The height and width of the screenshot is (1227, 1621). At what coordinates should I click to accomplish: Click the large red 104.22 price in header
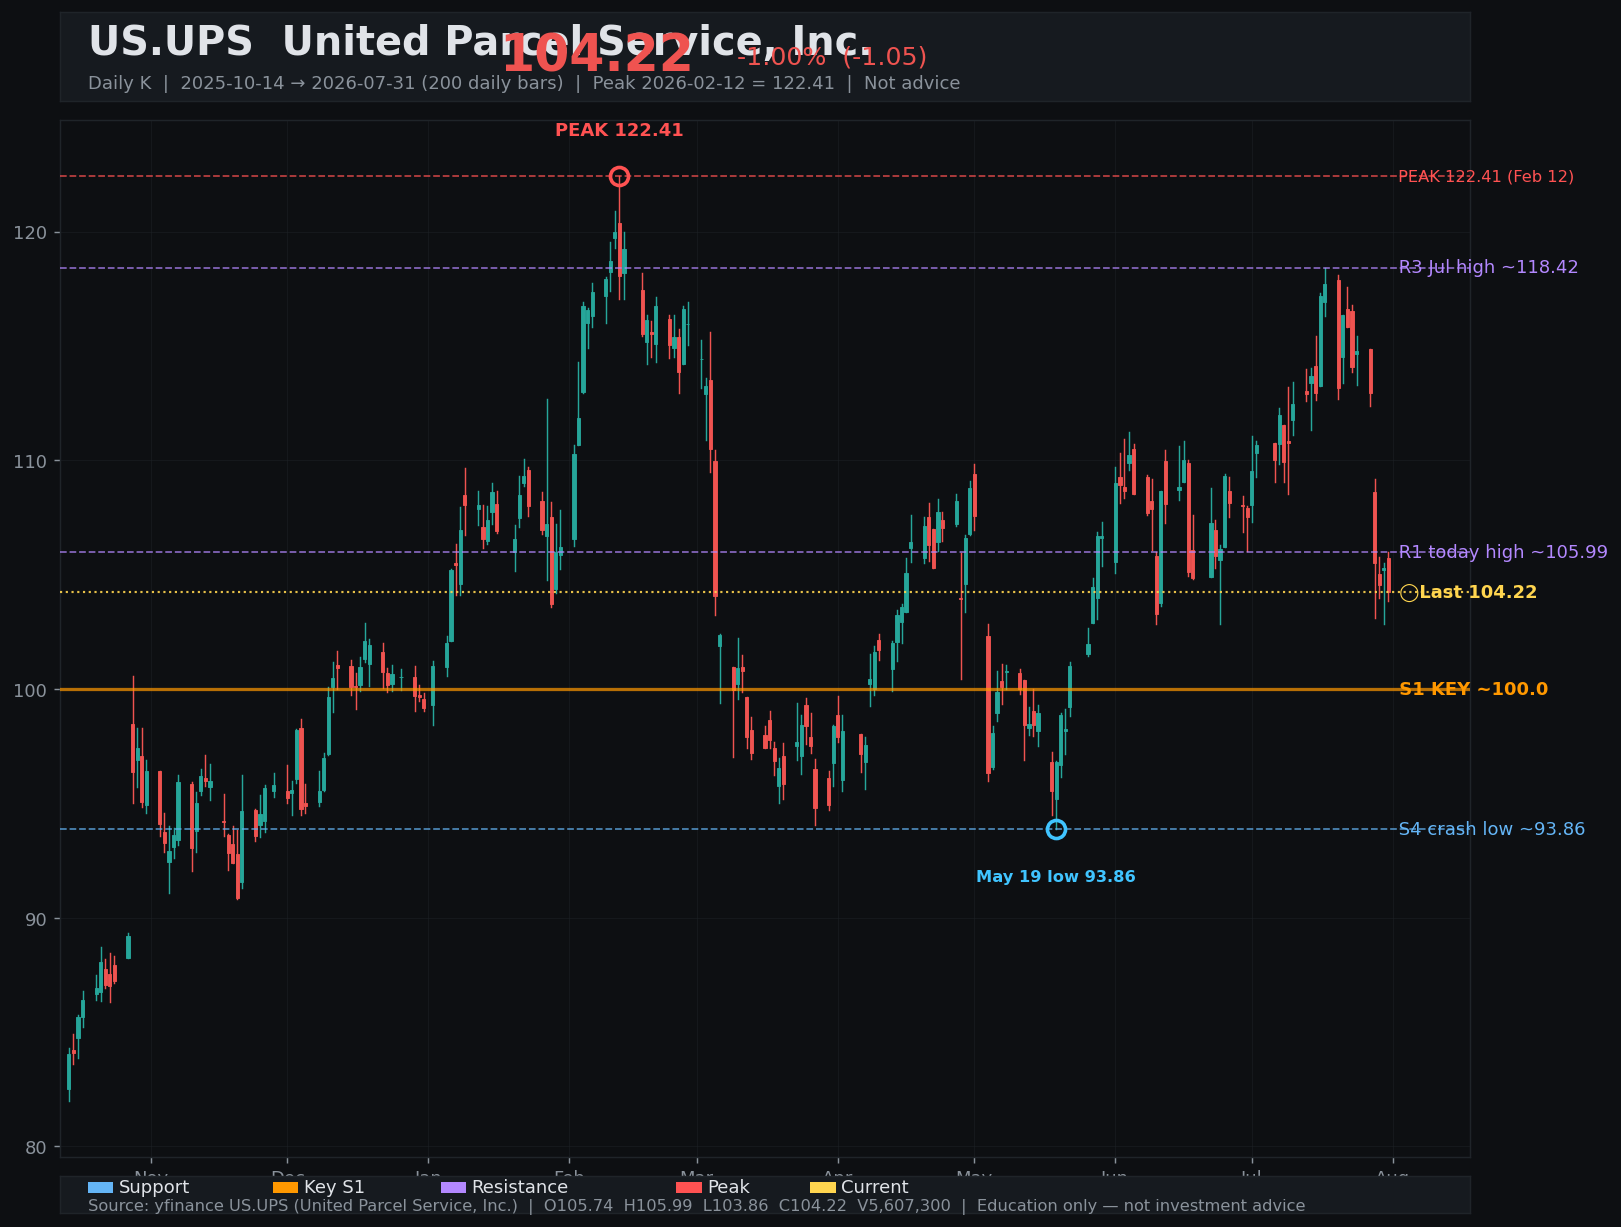(x=597, y=54)
